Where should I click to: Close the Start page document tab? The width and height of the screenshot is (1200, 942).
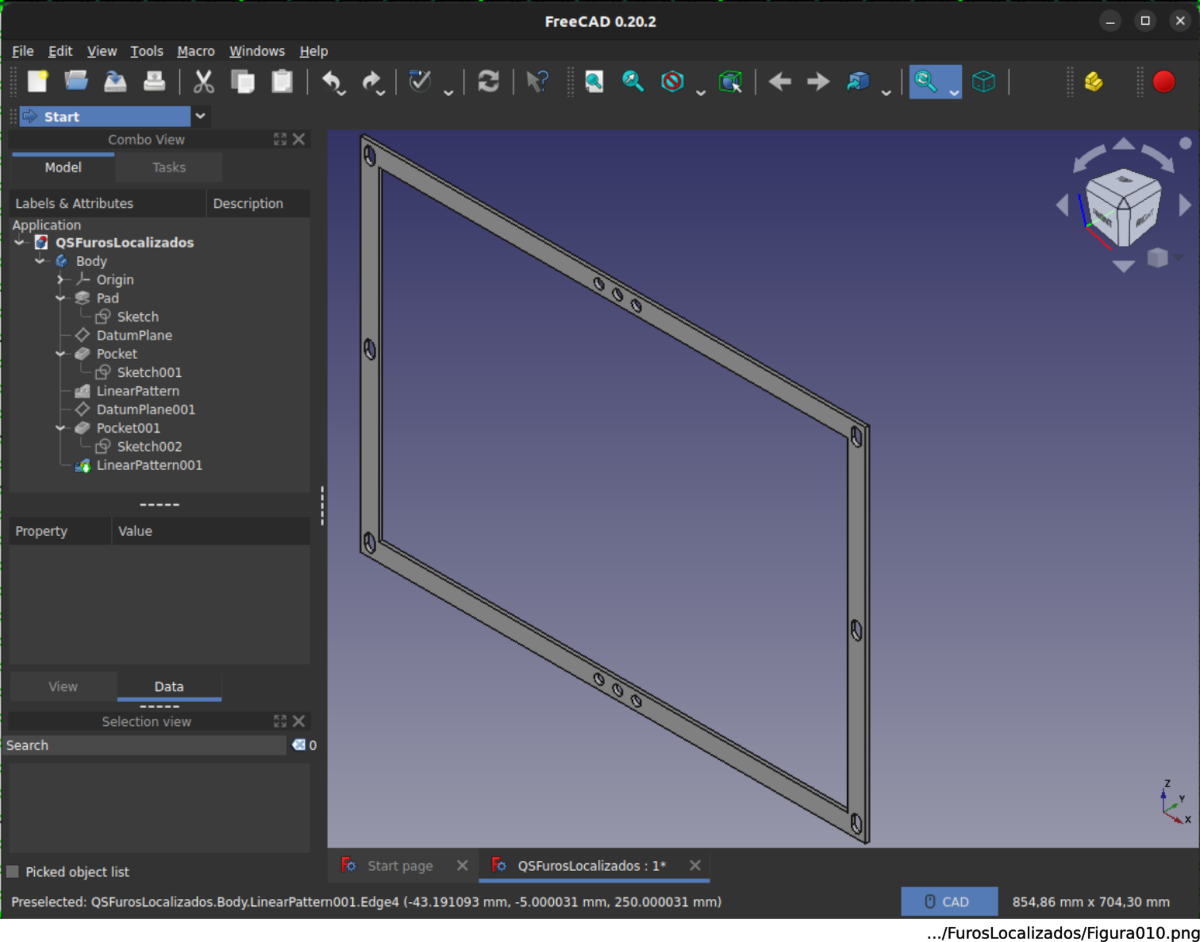[462, 866]
